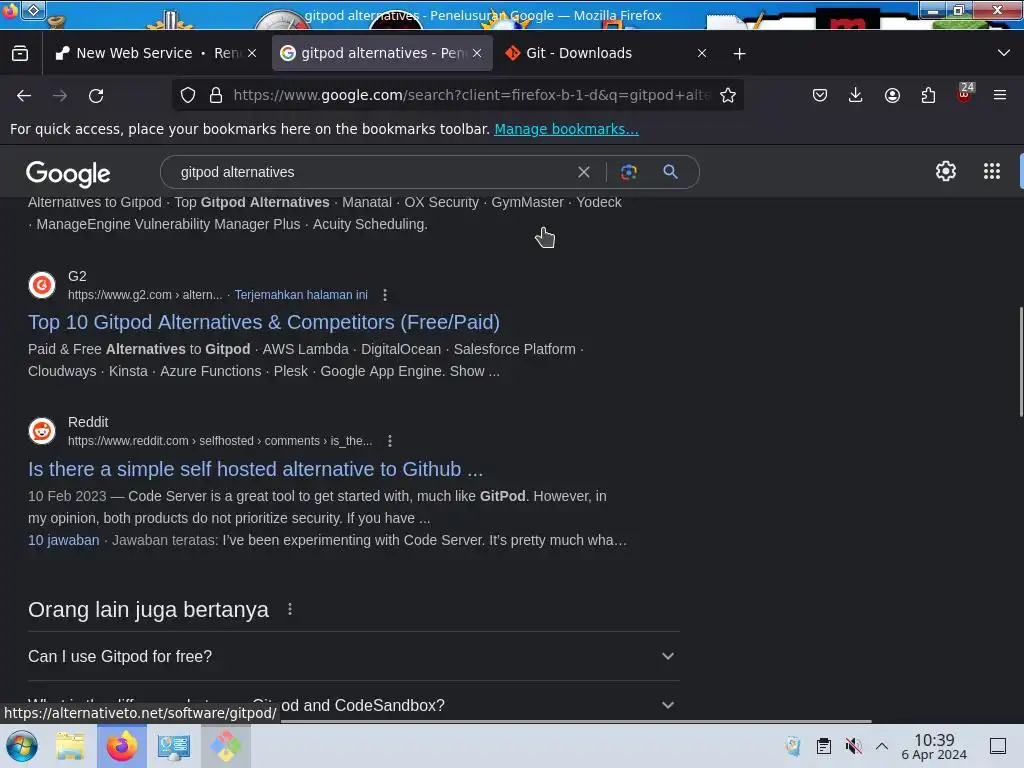Click 'Terjemahkan halaman ini' link
The image size is (1024, 768).
coord(301,295)
